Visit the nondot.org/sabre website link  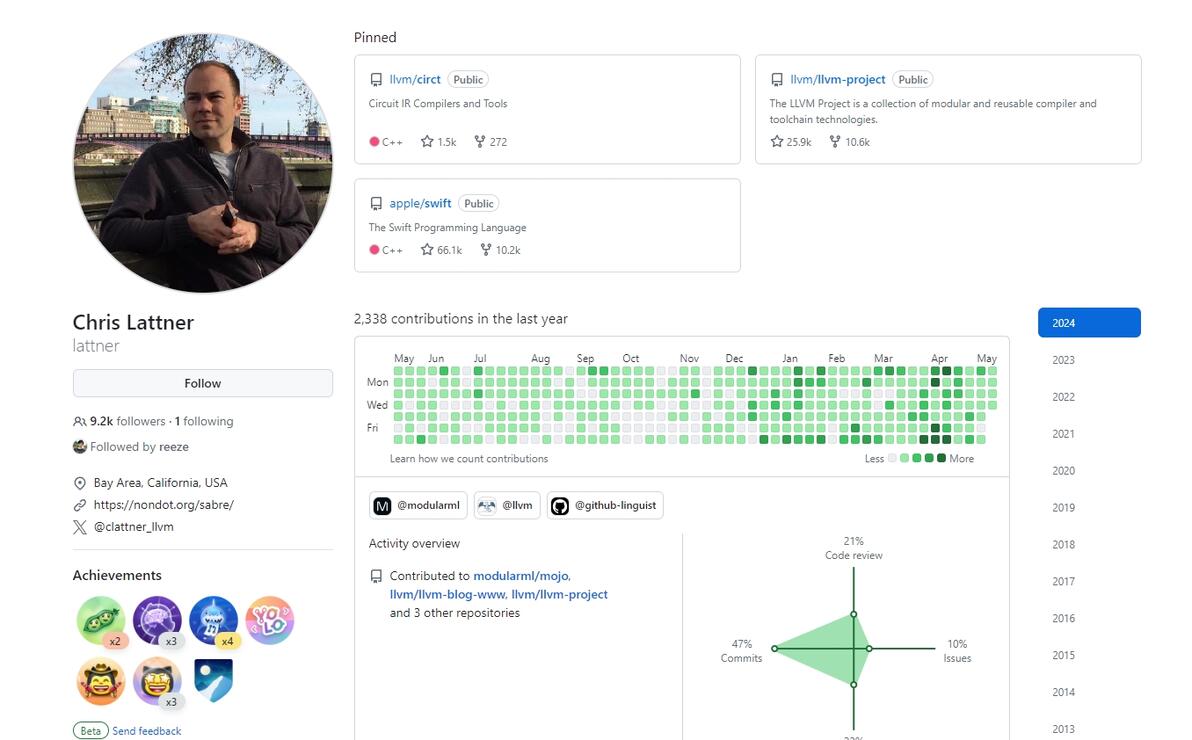point(163,505)
